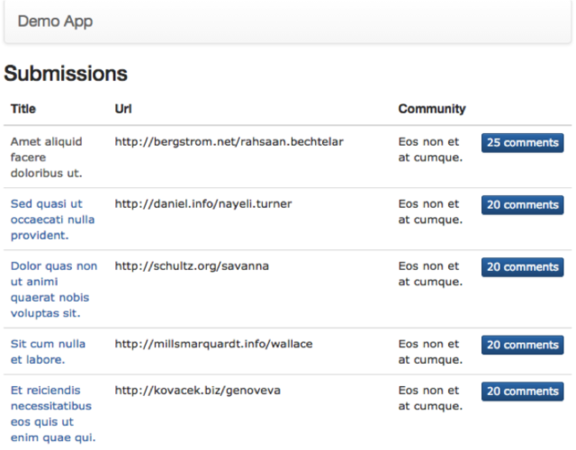
Task: Click URL http://bergstrom.net/rahsaan.bechtelar
Action: pyautogui.click(x=229, y=142)
